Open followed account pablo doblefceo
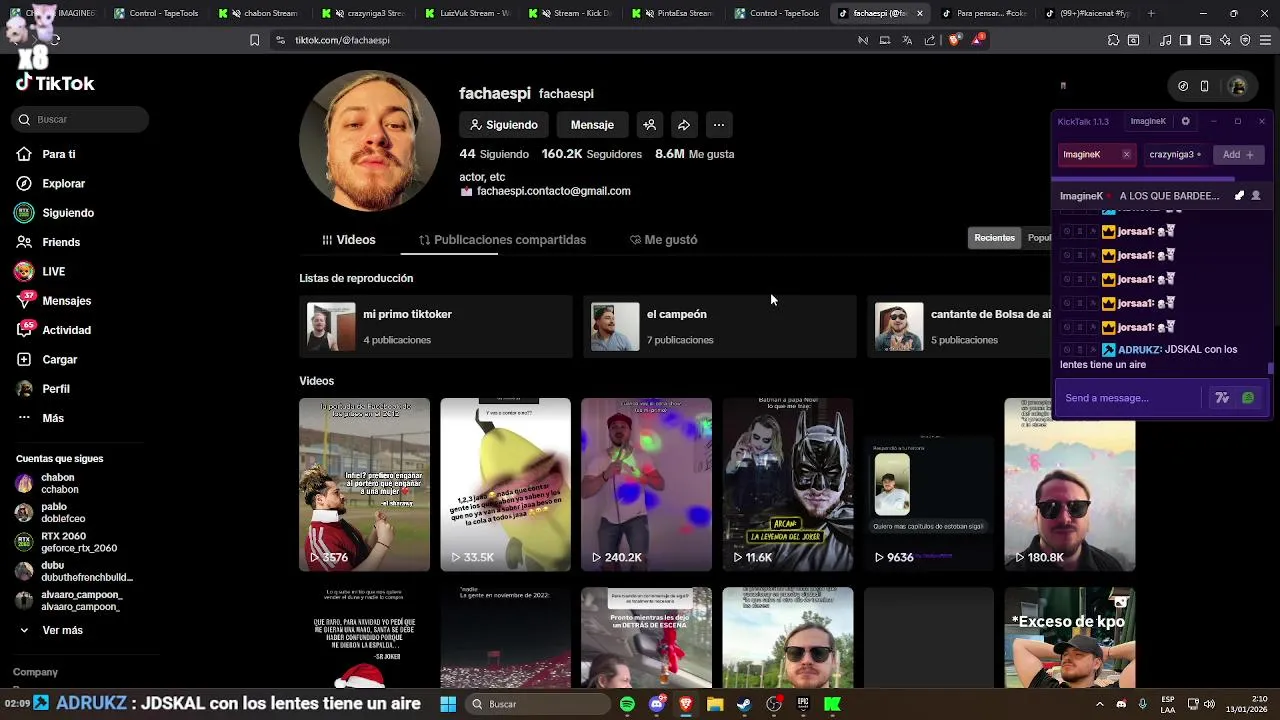 coord(60,513)
